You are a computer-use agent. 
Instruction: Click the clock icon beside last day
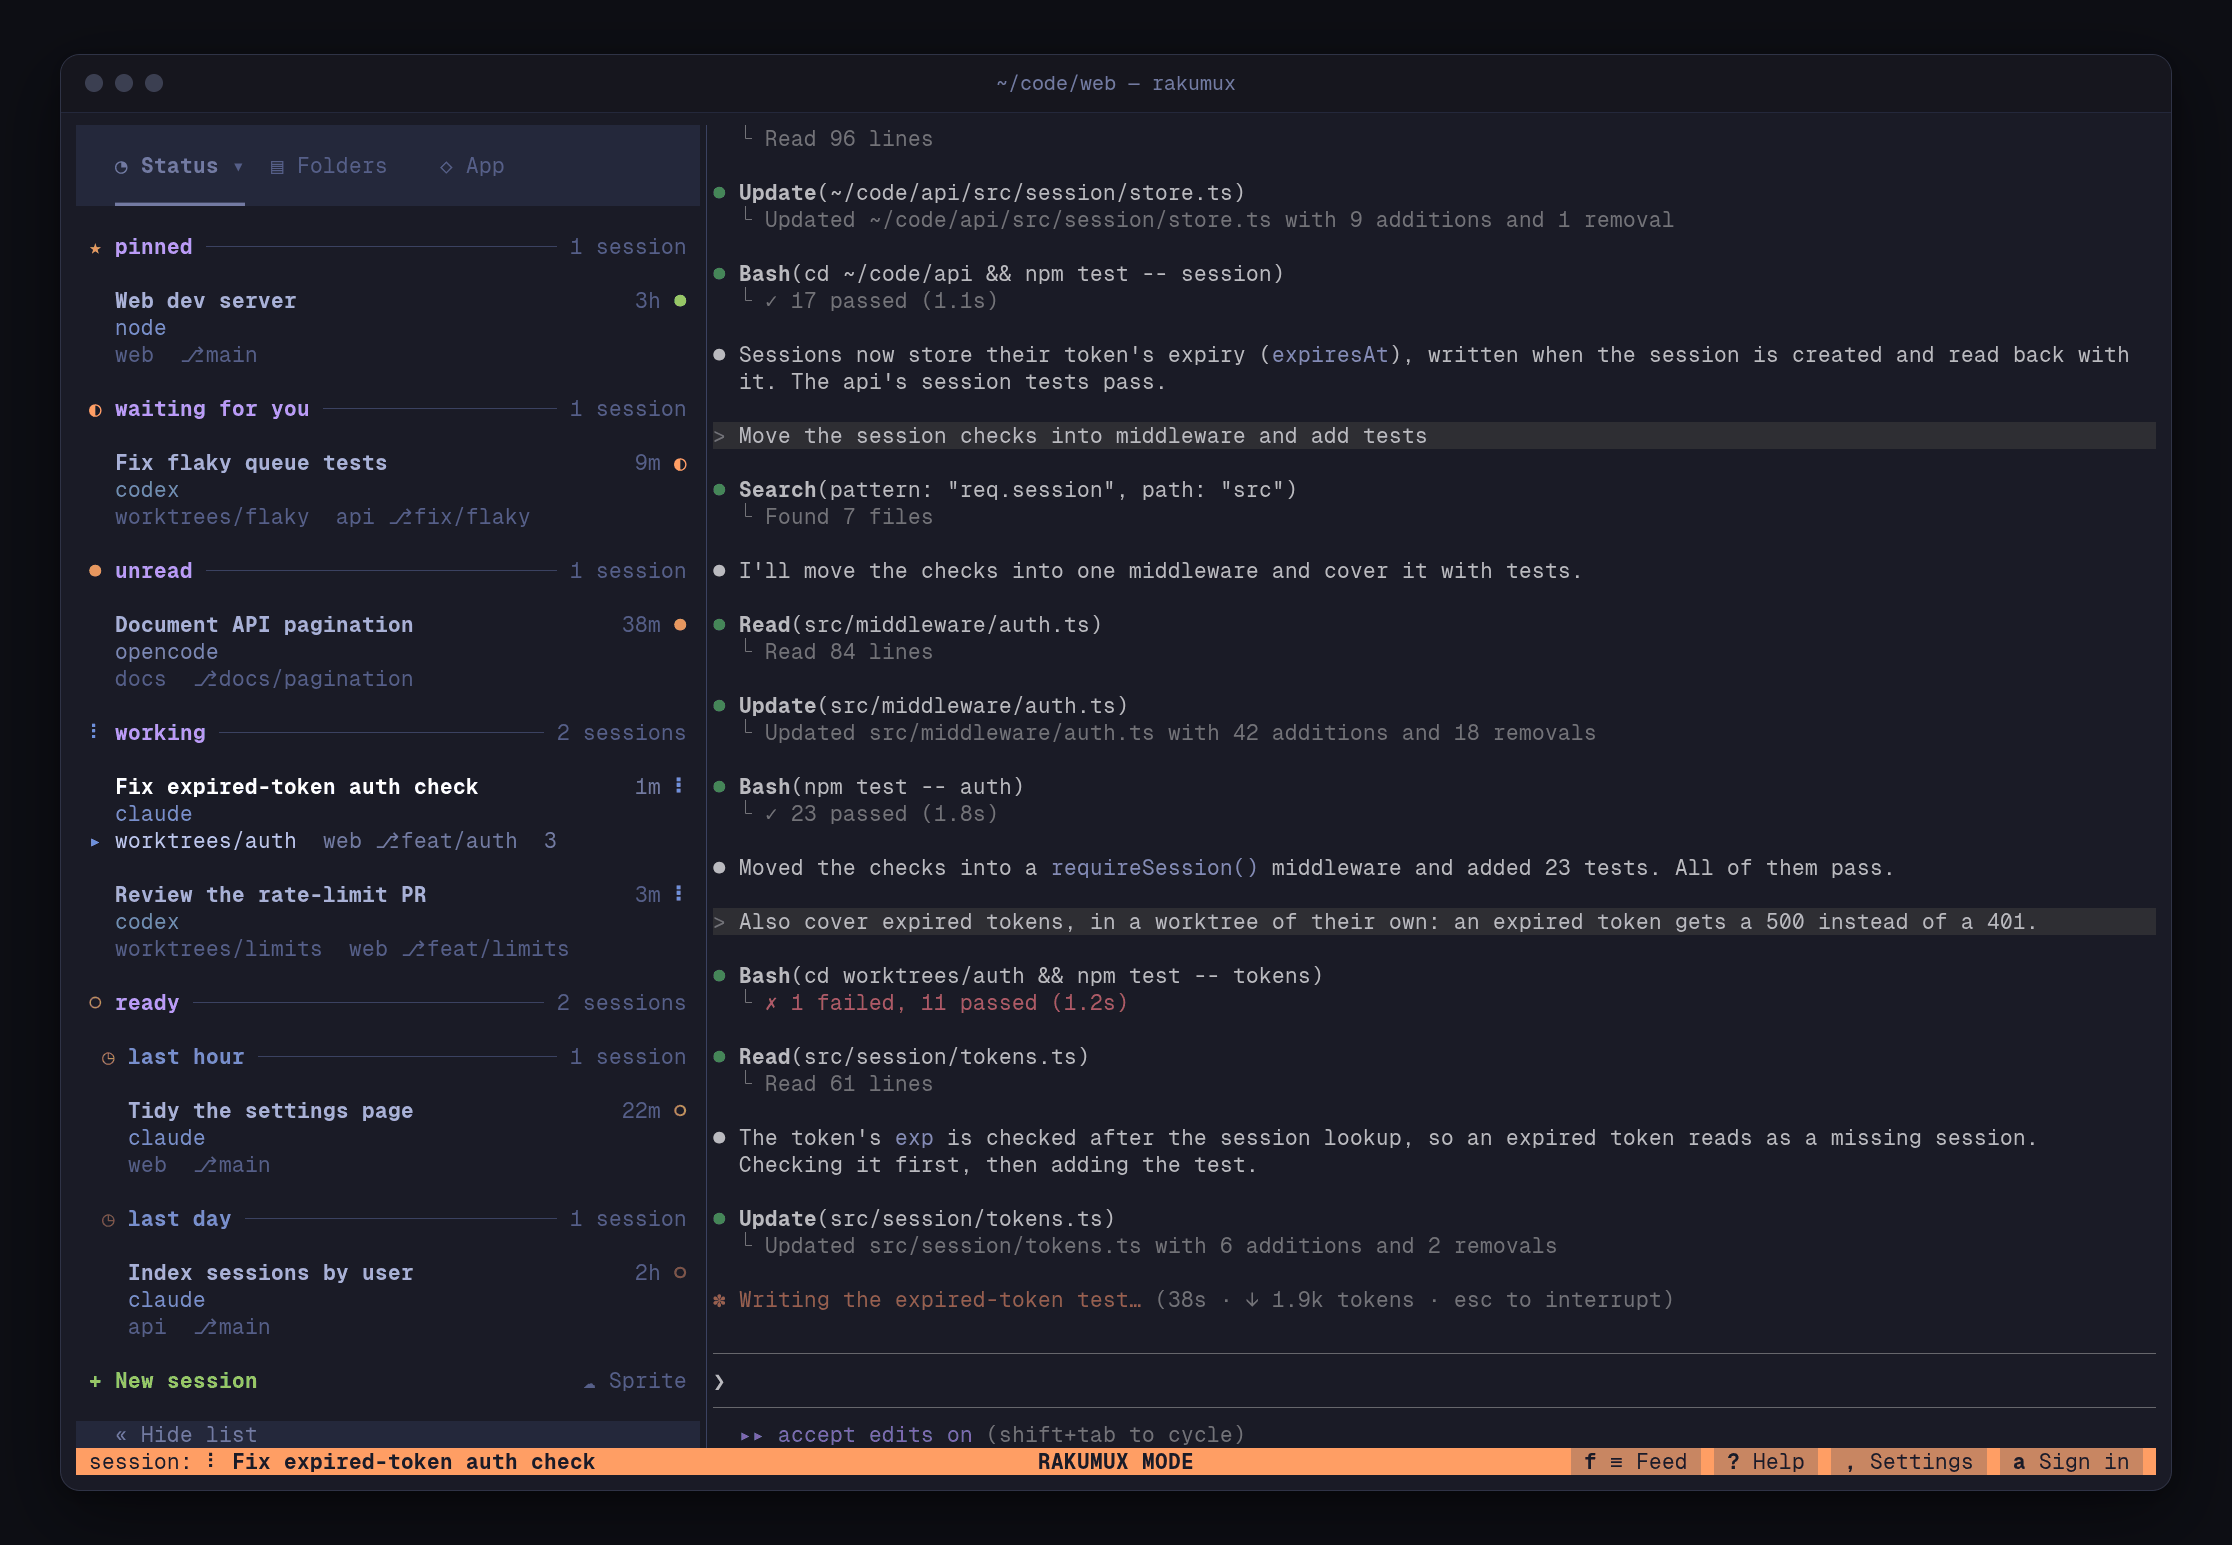[x=108, y=1220]
